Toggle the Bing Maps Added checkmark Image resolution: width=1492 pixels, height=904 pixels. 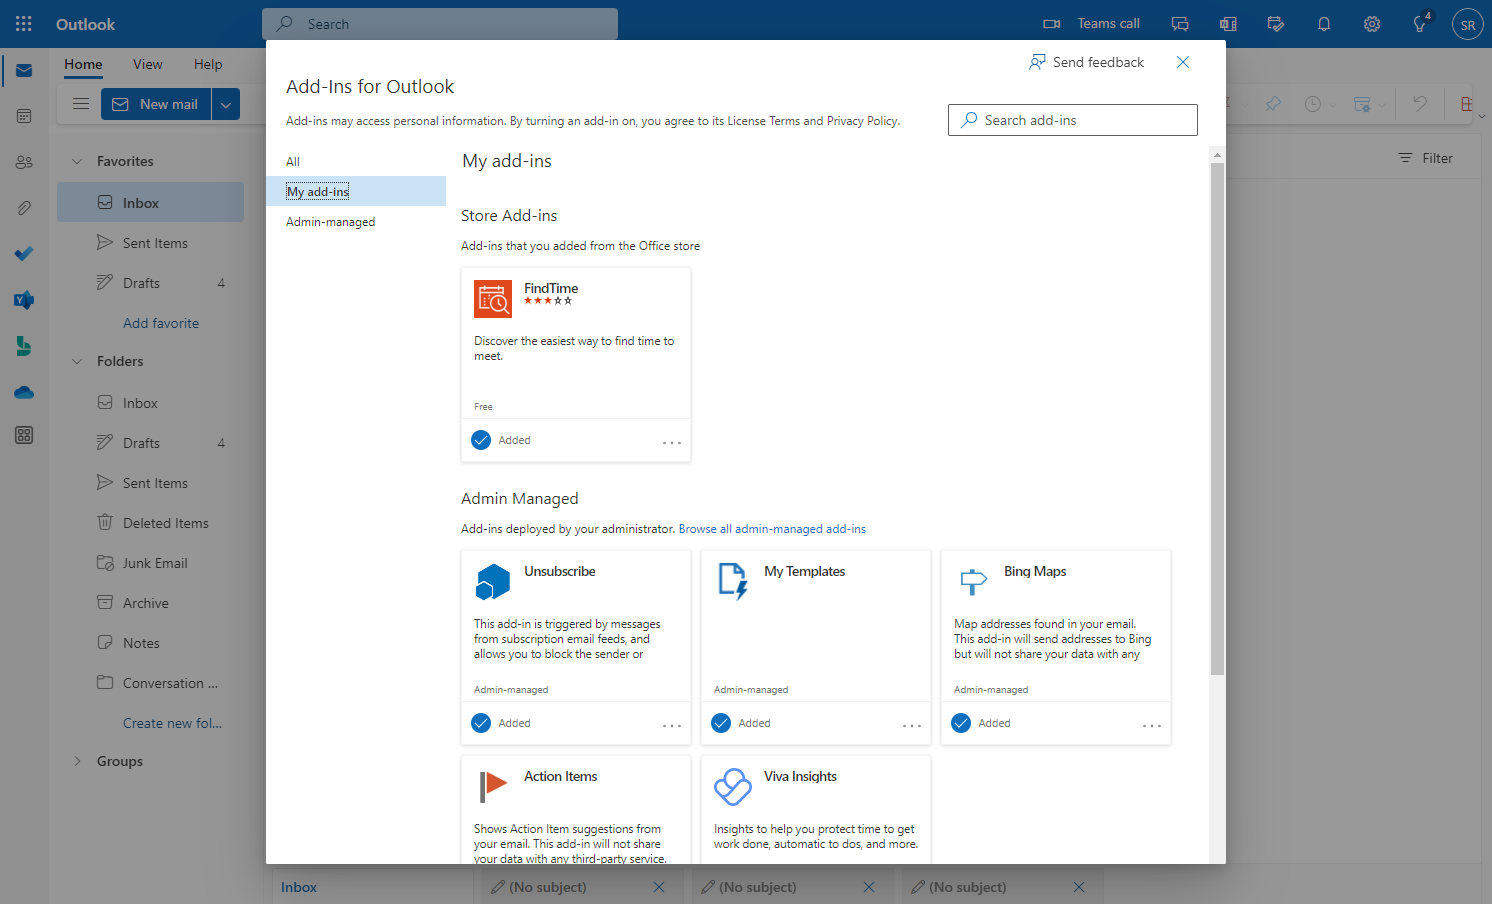click(961, 723)
